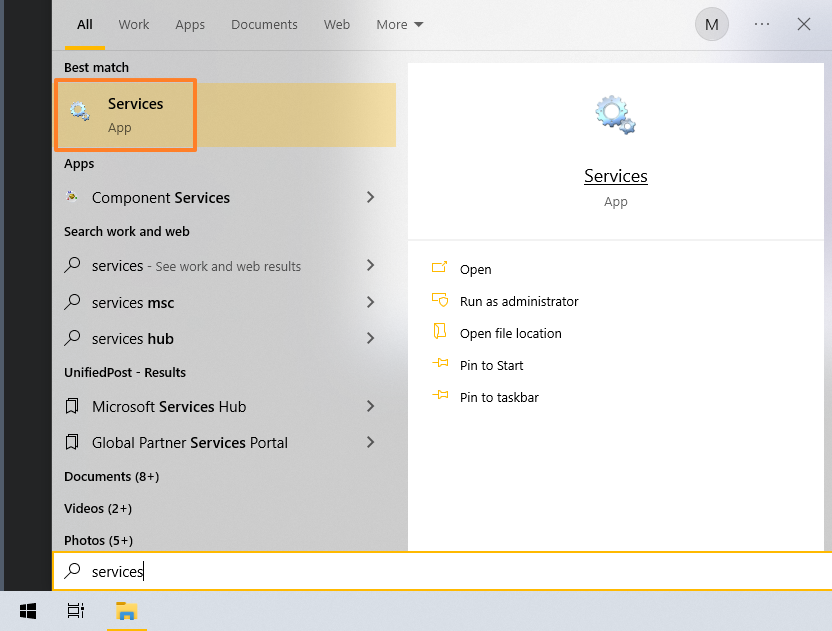Switch to the All tab
832x631 pixels.
(85, 24)
